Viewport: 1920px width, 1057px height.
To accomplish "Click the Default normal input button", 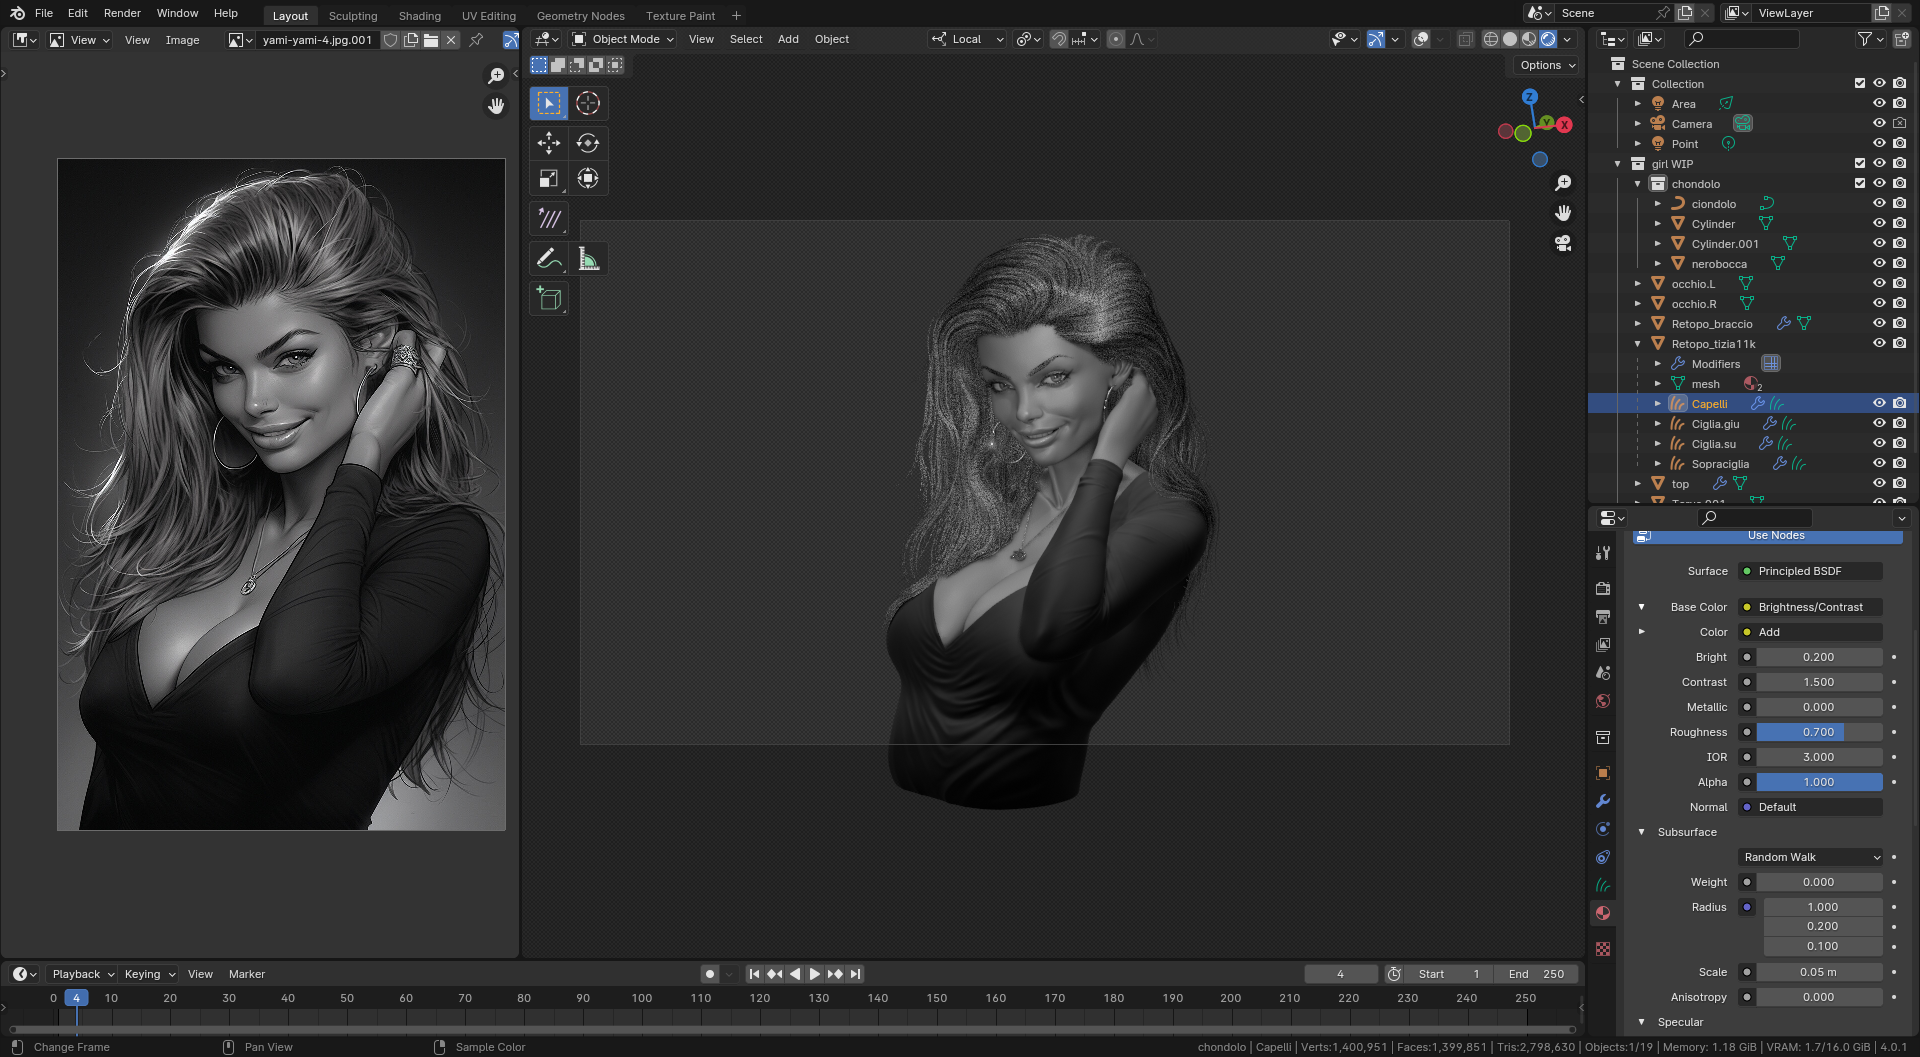I will pos(1810,807).
